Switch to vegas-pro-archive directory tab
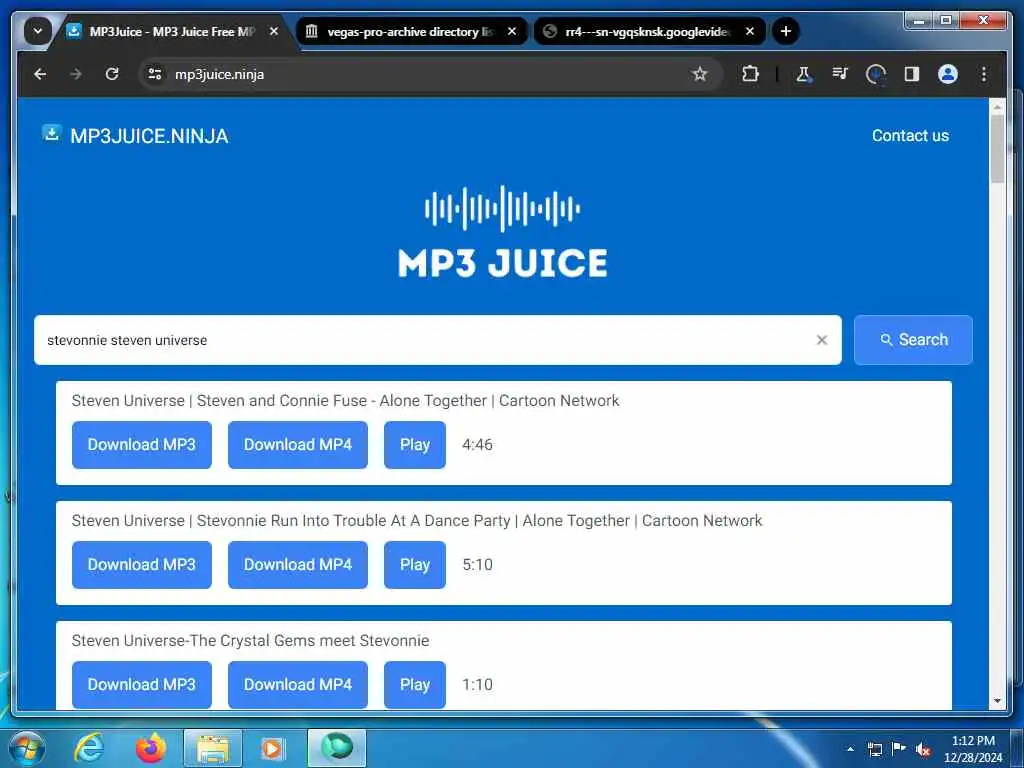 click(411, 31)
